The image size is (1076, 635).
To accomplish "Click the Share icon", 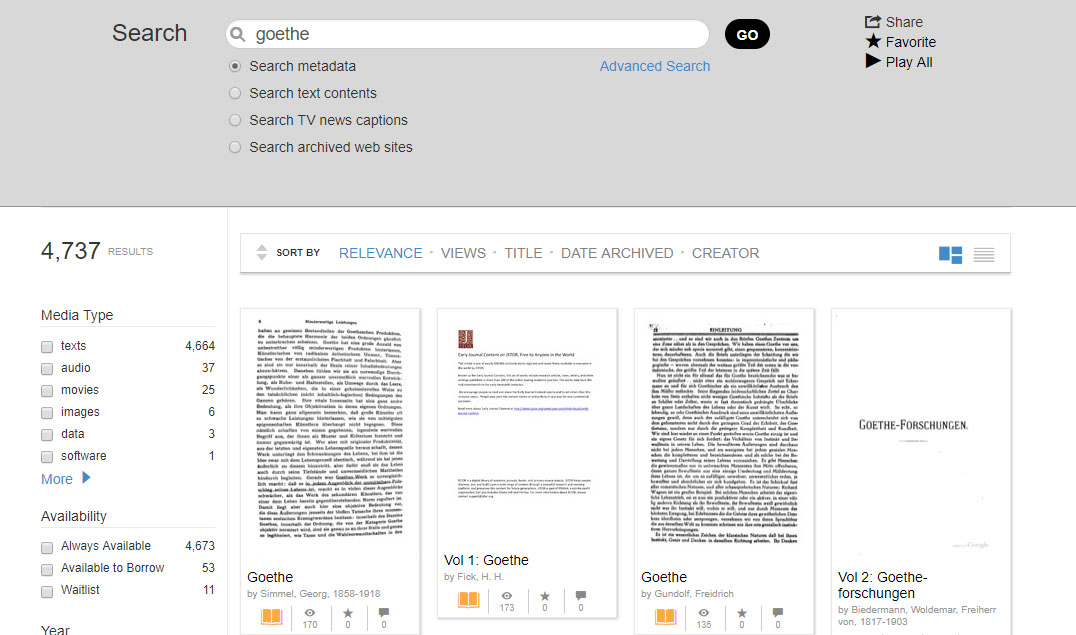I will pyautogui.click(x=872, y=22).
